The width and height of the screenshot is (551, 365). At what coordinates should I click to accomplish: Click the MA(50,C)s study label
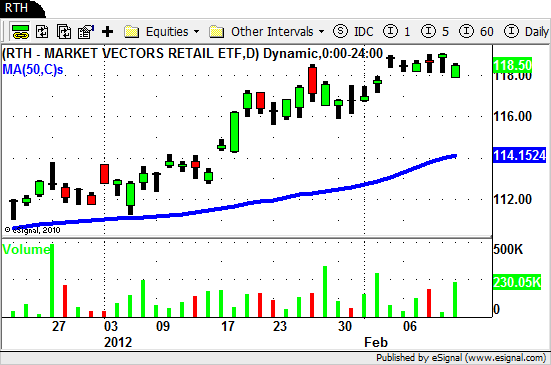[33, 70]
